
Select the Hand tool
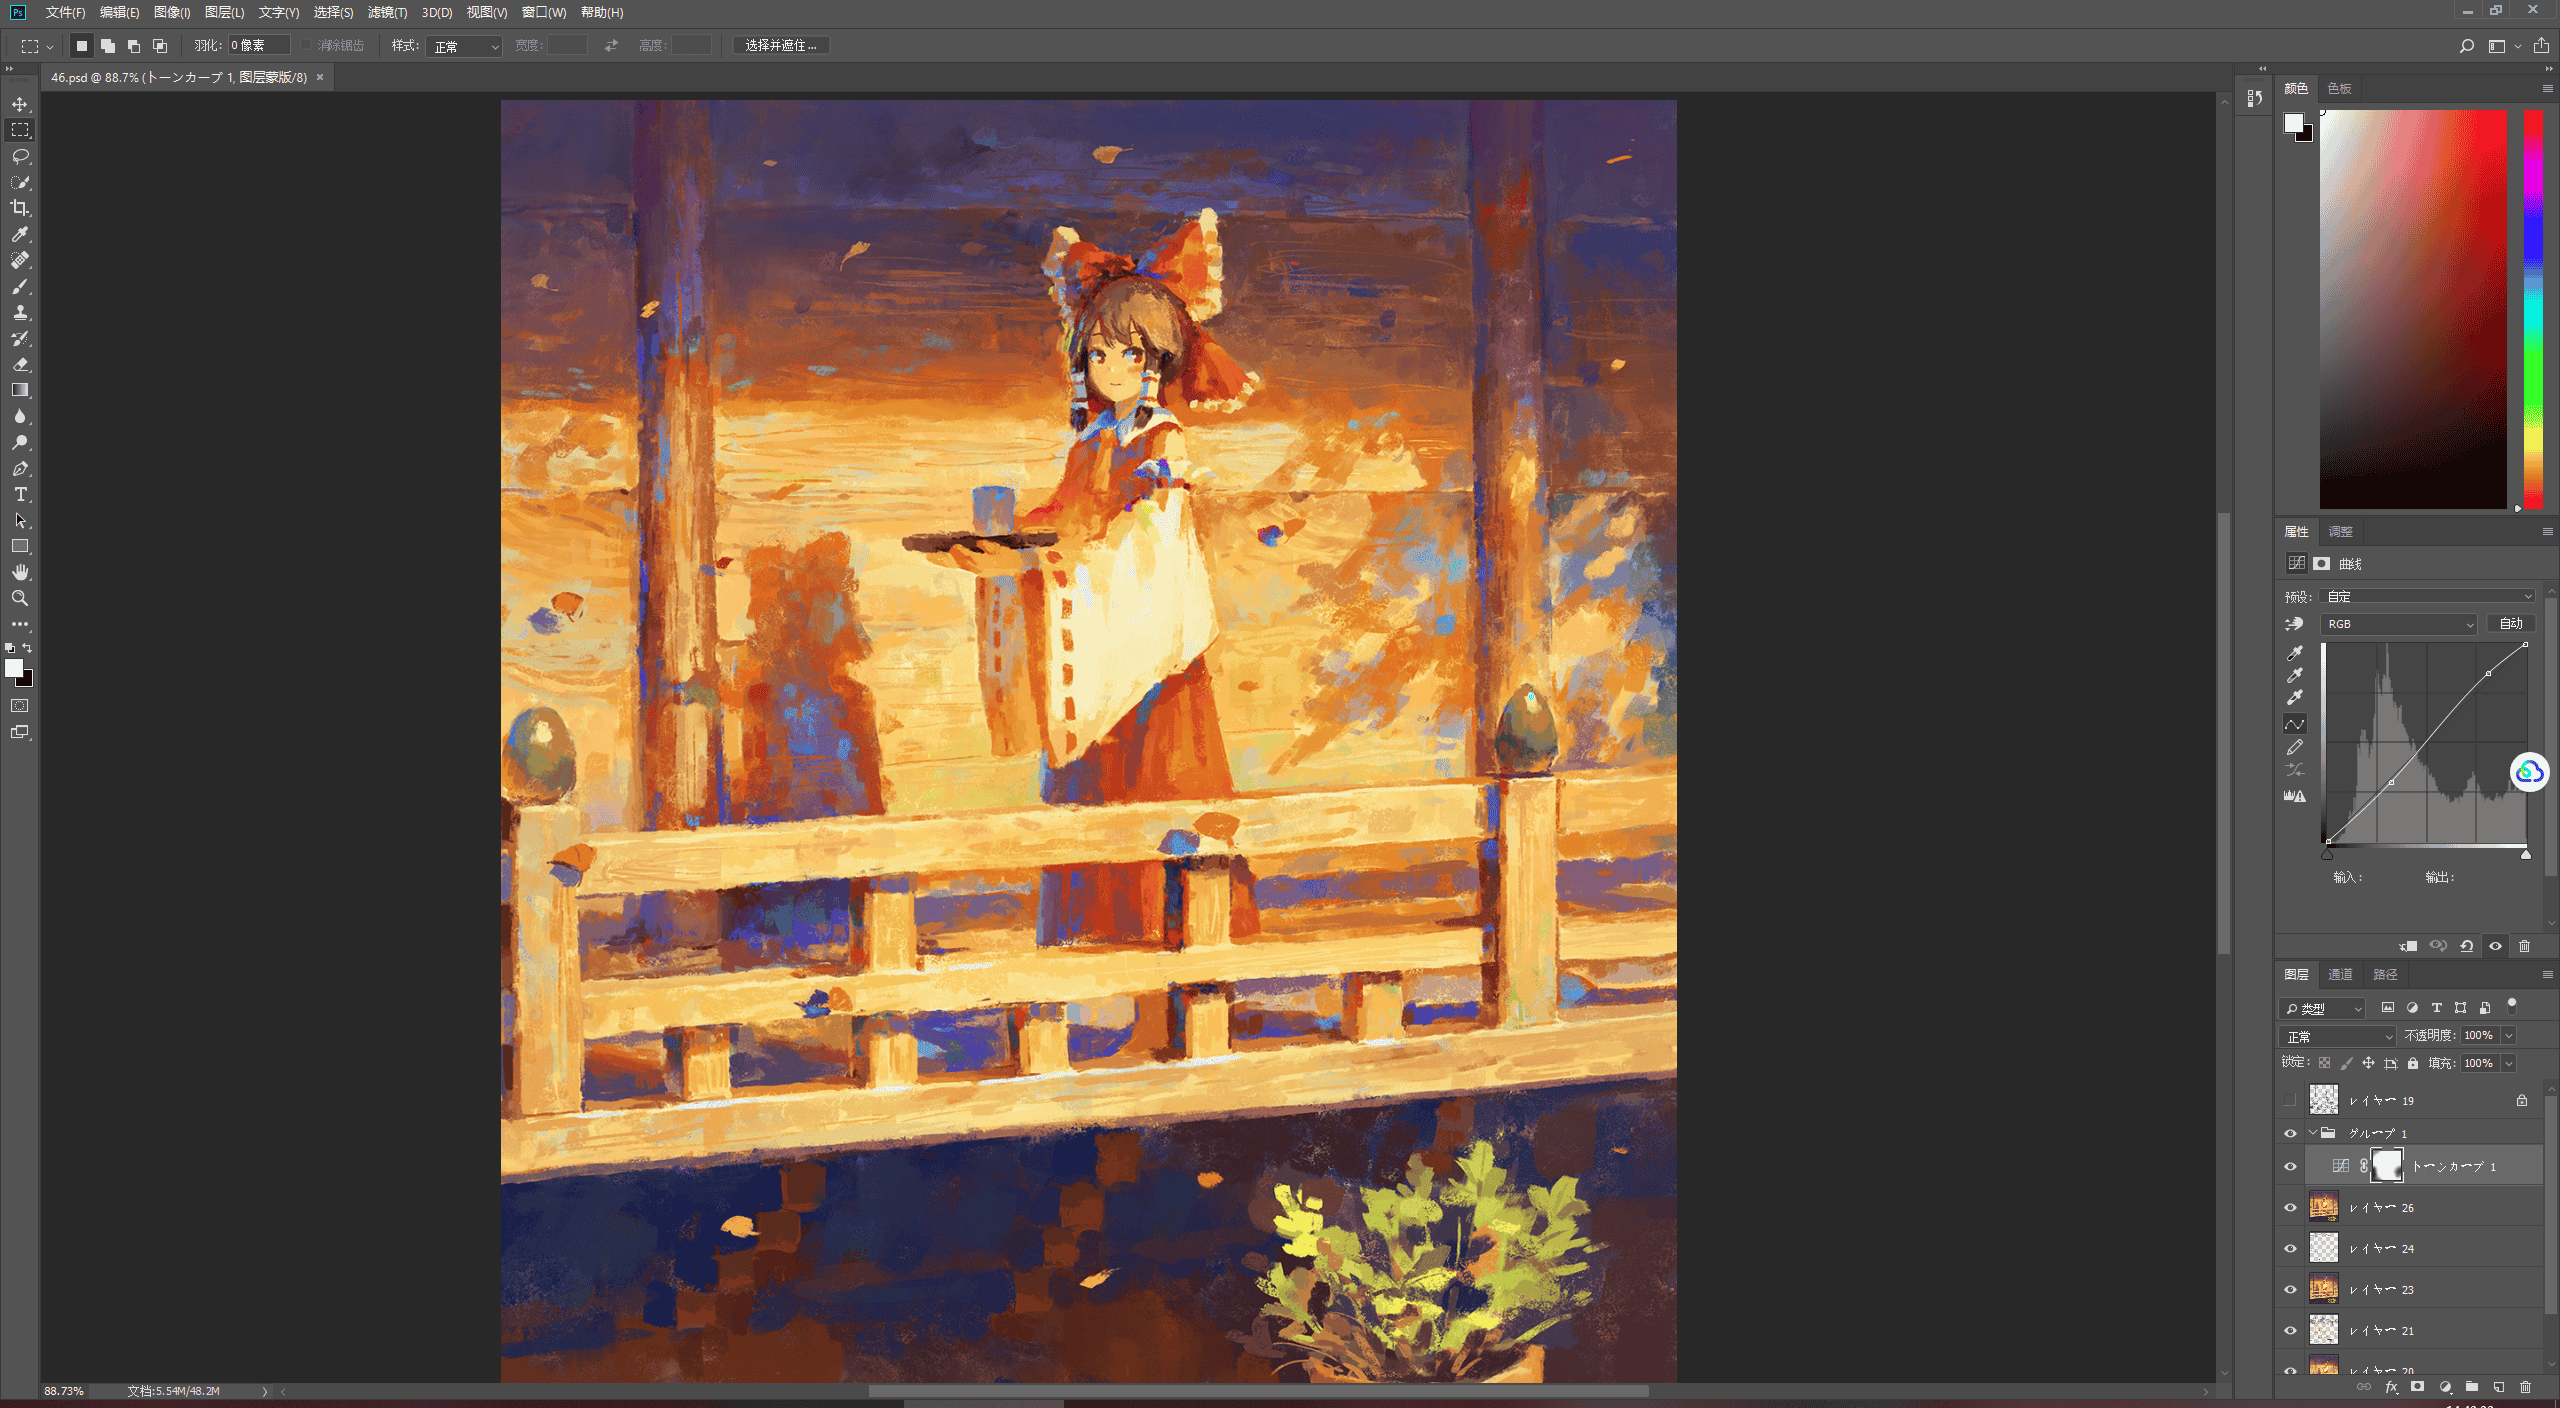20,572
